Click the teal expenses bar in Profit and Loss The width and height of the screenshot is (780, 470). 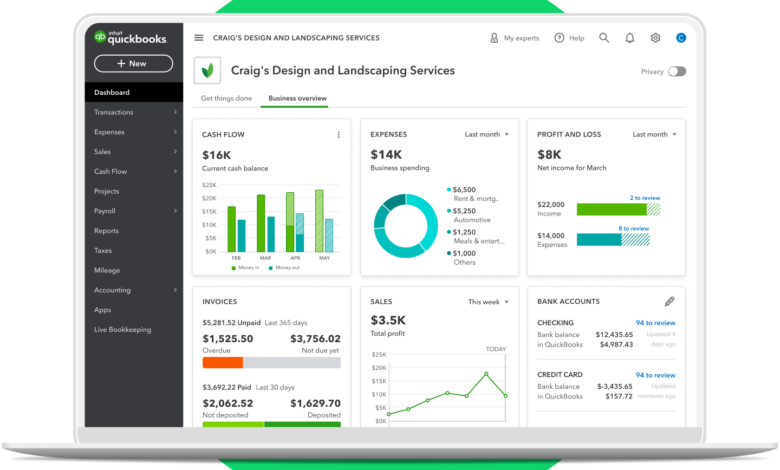599,240
